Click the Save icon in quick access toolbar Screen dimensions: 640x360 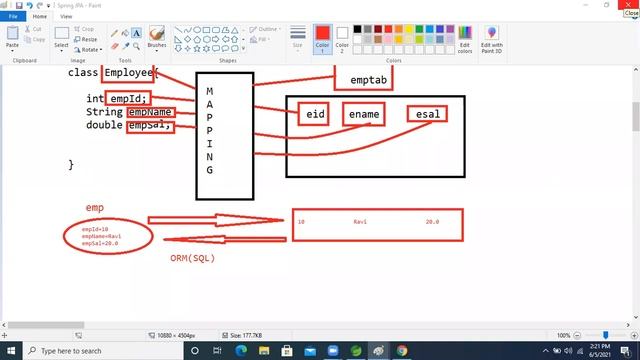19,5
